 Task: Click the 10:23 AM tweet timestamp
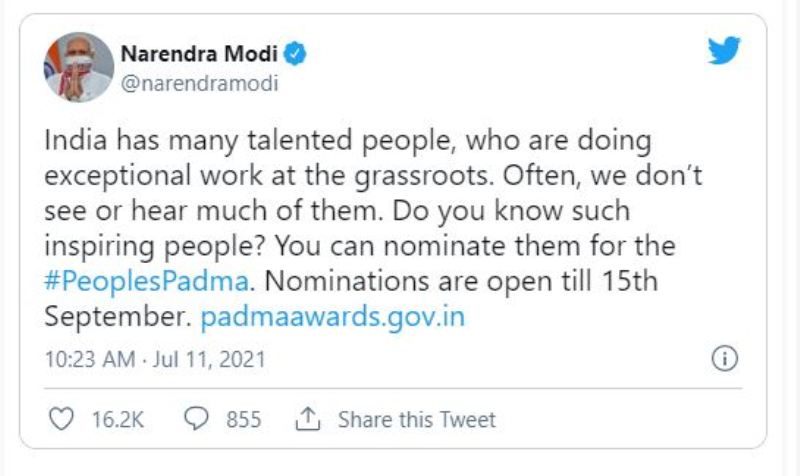(87, 359)
